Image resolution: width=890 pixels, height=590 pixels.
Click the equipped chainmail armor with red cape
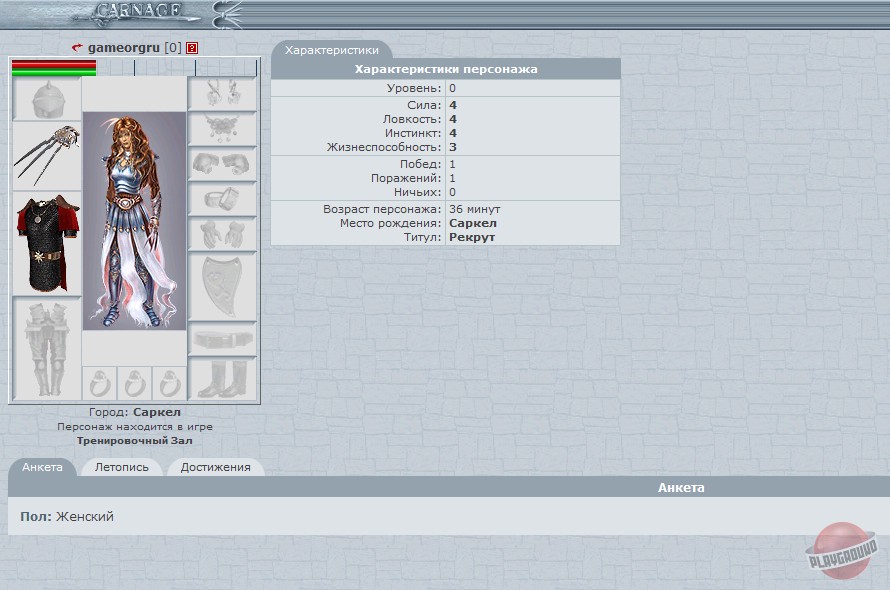(x=46, y=243)
